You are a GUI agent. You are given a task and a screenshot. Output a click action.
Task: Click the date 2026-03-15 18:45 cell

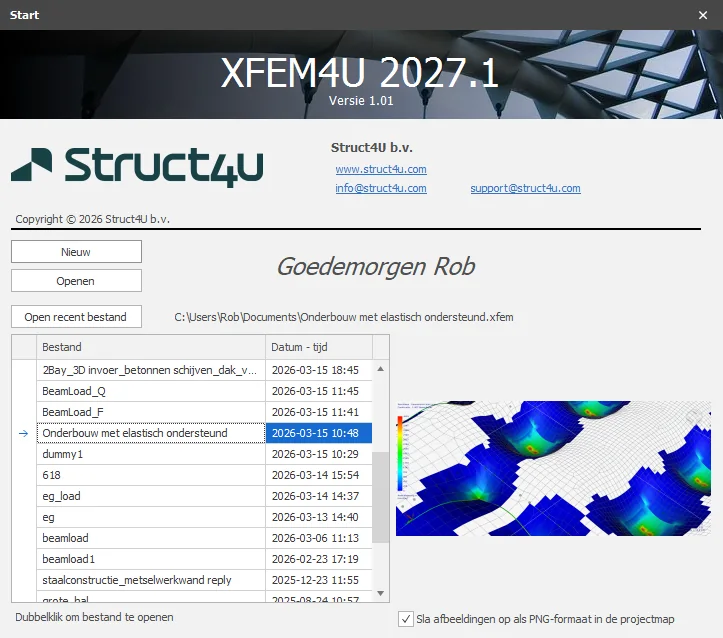319,370
